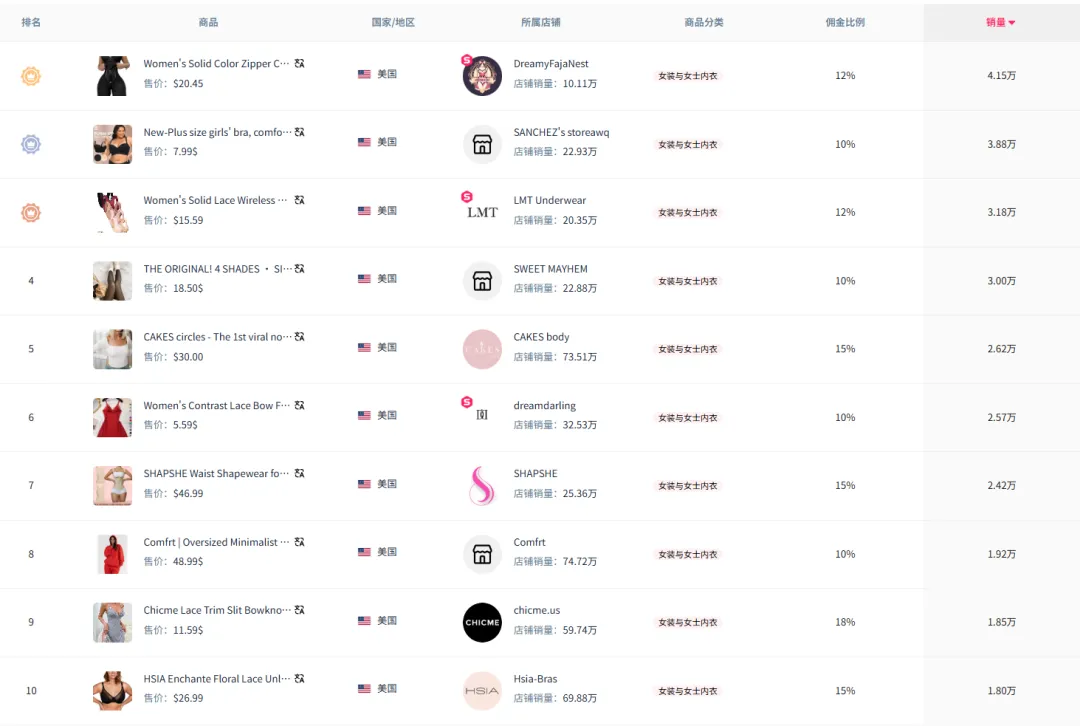Screen dimensions: 1080x726
Task: Open Hsia-Bras store name
Action: 535,678
